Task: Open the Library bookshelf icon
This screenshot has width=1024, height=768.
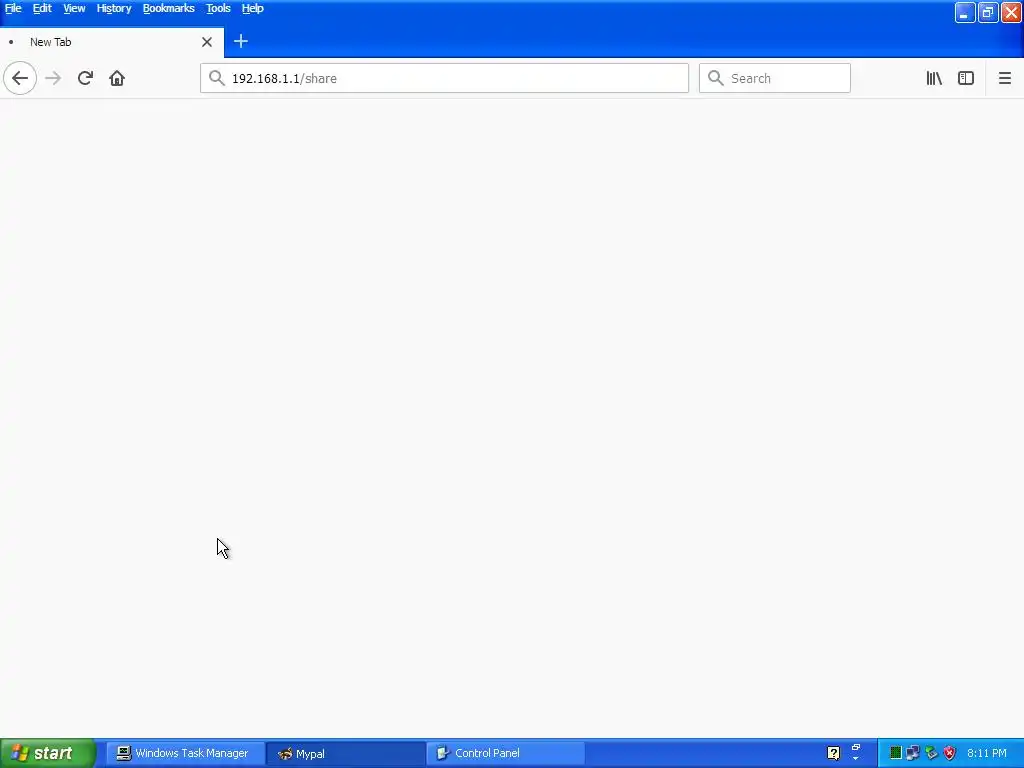Action: (x=934, y=78)
